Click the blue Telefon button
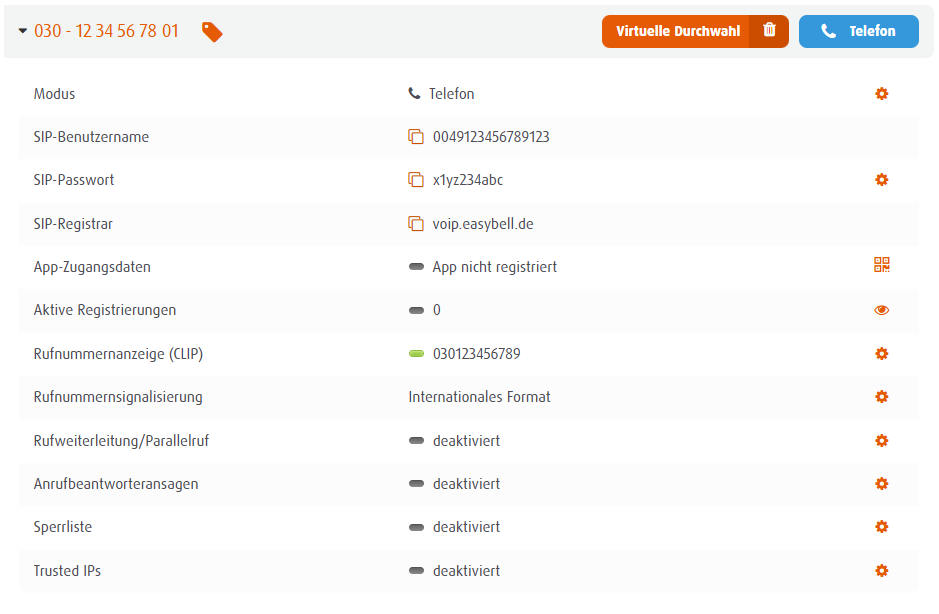 [x=858, y=31]
